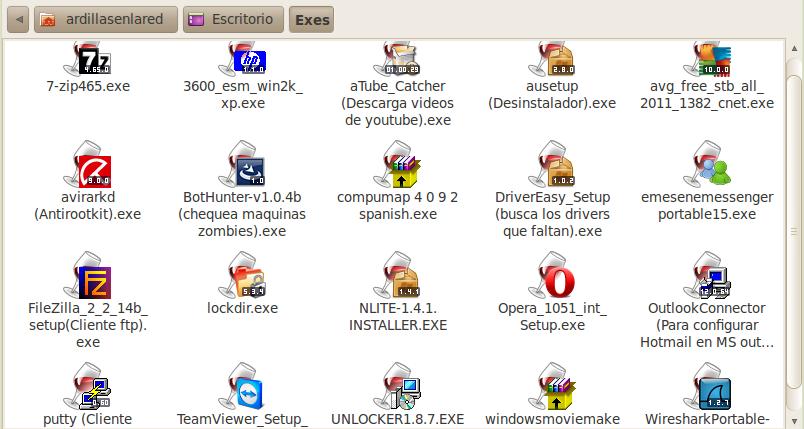The width and height of the screenshot is (804, 429).
Task: Go to Escritorio folder in path bar
Action: 233,19
